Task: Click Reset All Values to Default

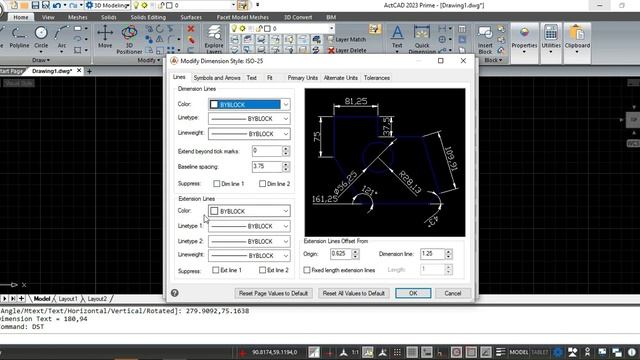Action: [x=353, y=293]
